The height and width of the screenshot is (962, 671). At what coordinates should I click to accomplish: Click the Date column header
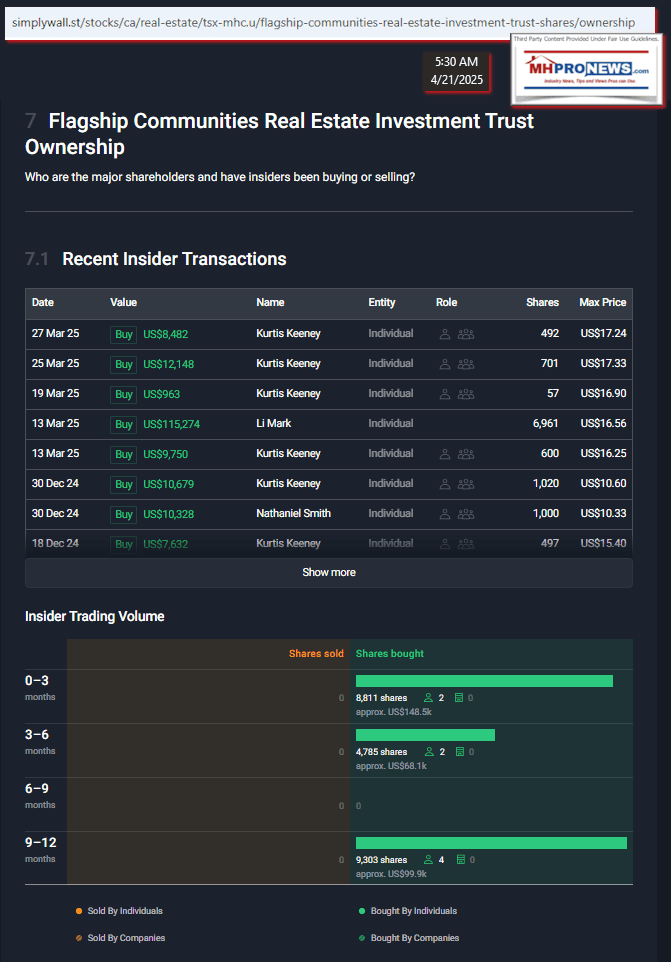43,302
